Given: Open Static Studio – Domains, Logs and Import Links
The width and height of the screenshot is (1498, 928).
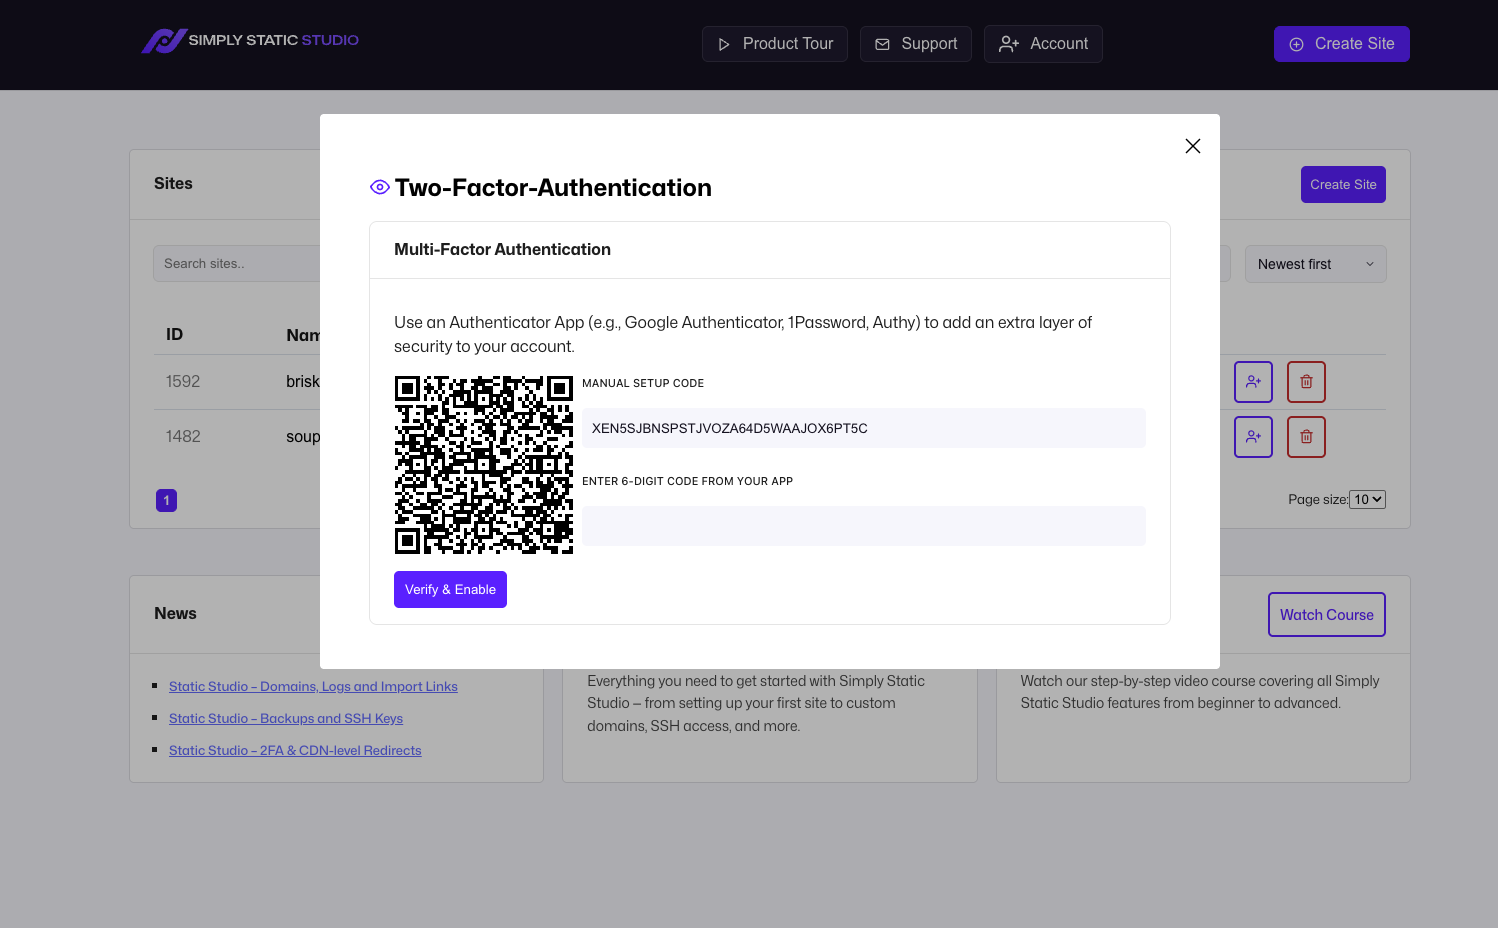Looking at the screenshot, I should (x=313, y=686).
